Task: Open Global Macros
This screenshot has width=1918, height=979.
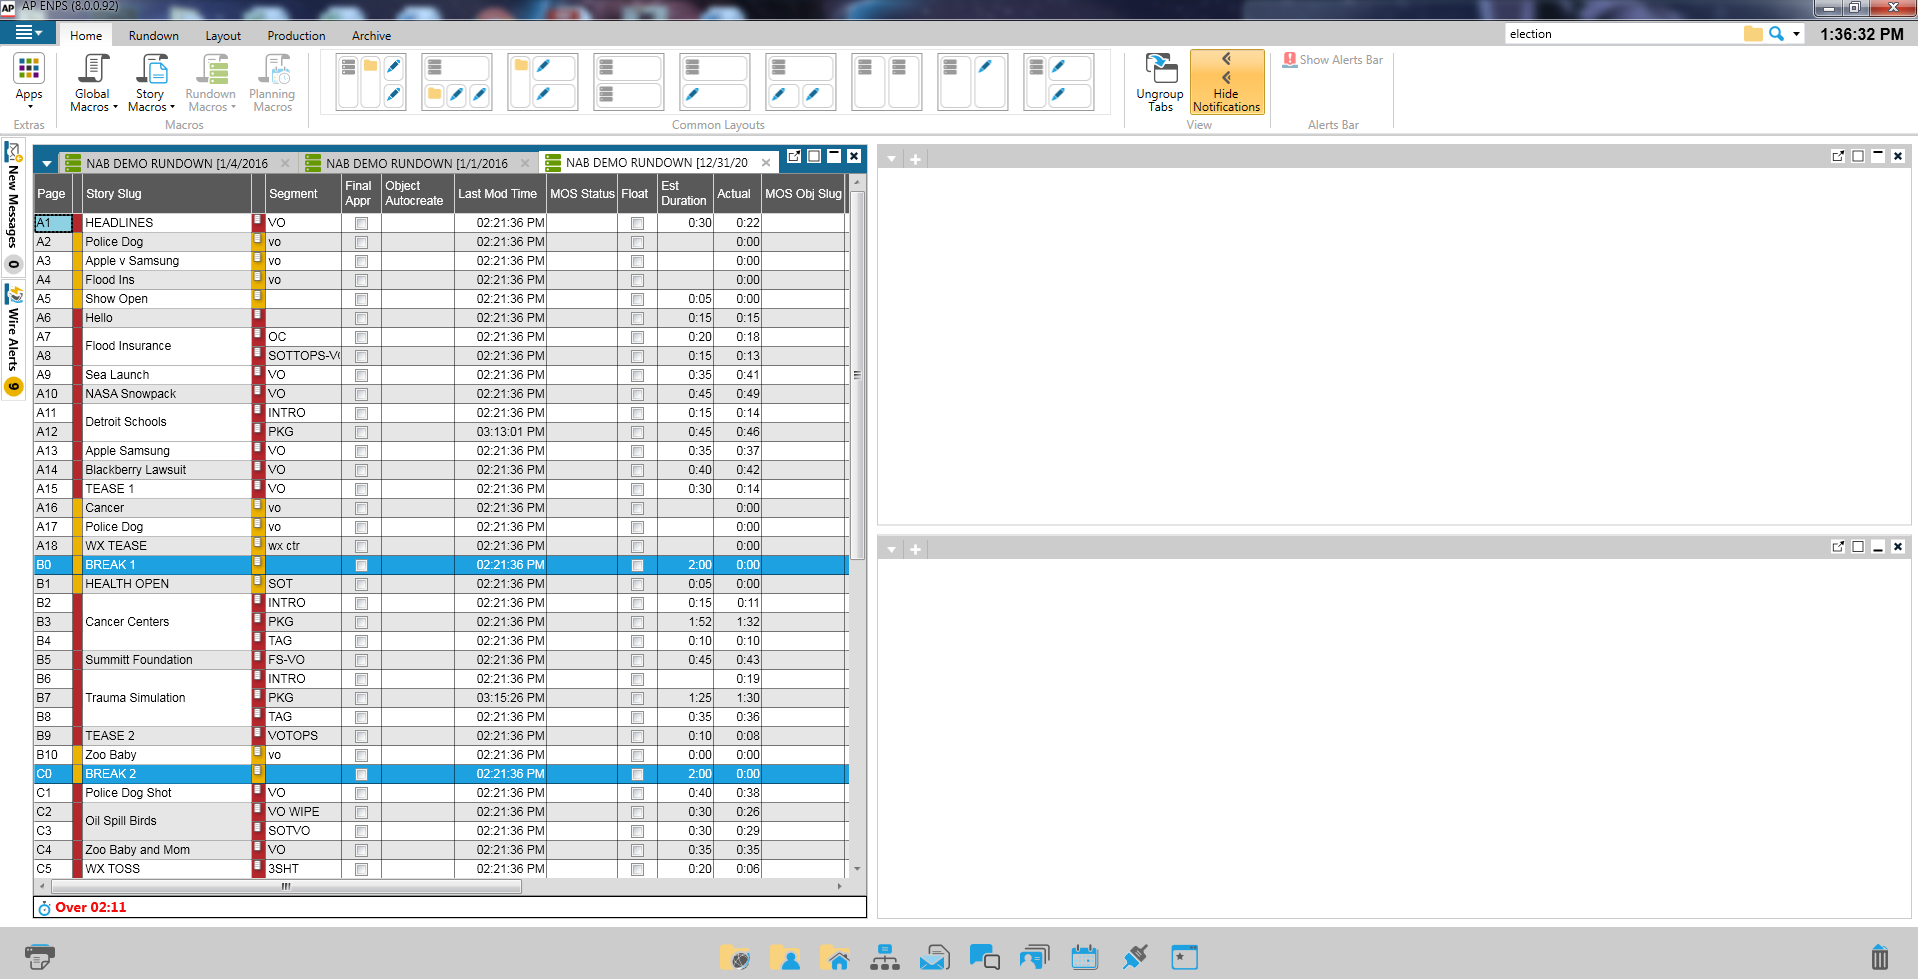Action: click(93, 82)
